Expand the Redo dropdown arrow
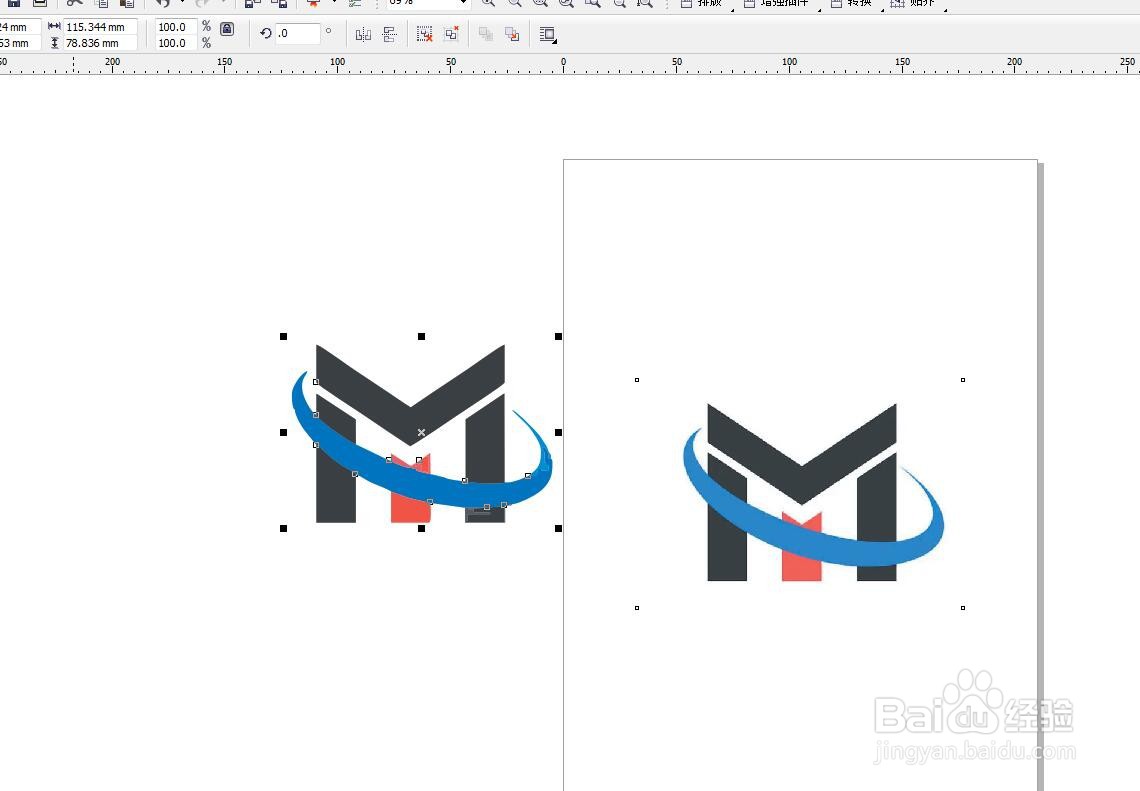Image resolution: width=1140 pixels, height=791 pixels. point(224,4)
